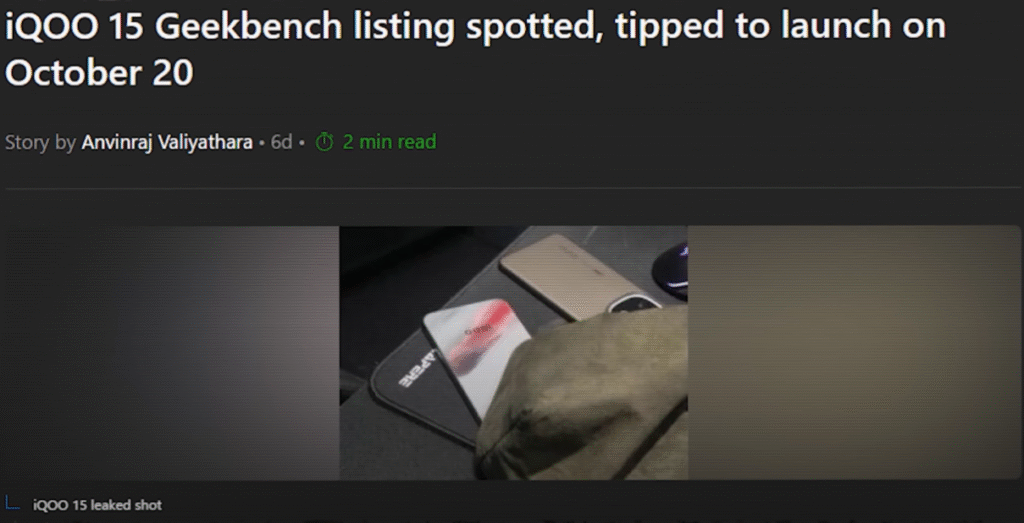The image size is (1024, 523).
Task: Click the "iQOO 15 leaked shot" caption
Action: pos(97,505)
